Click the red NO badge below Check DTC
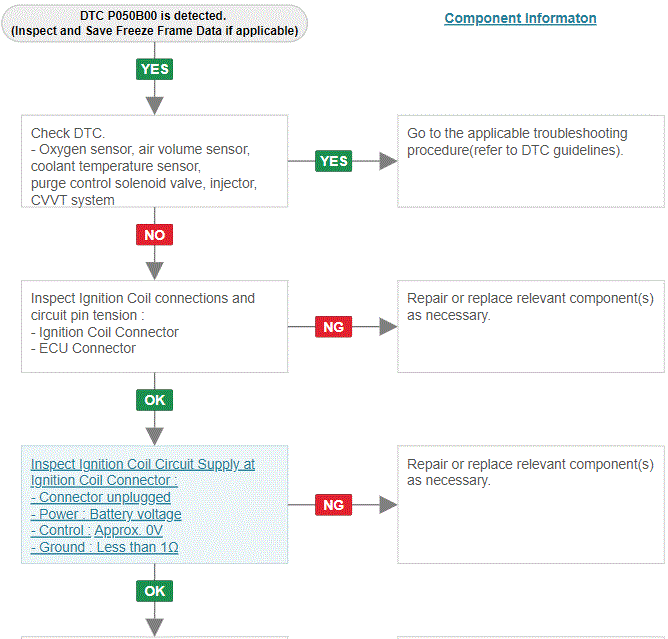The width and height of the screenshot is (668, 639). coord(155,235)
